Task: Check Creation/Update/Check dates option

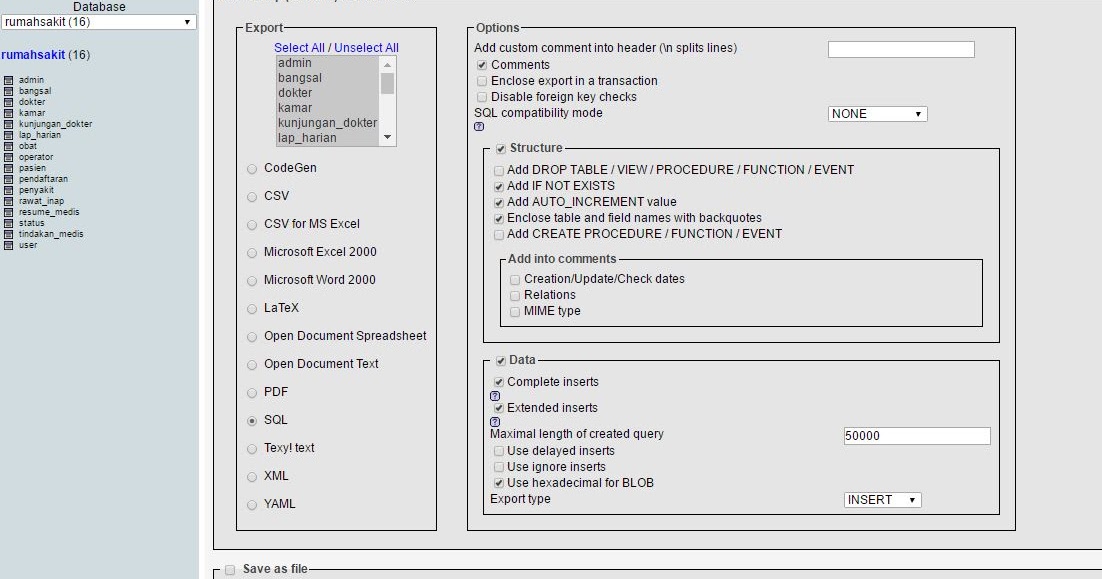Action: click(x=515, y=280)
